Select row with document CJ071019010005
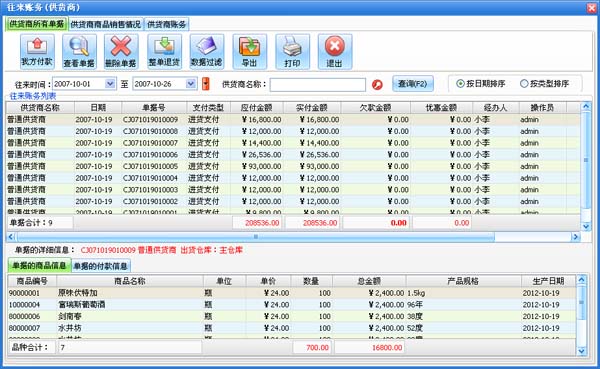The width and height of the screenshot is (600, 369). (293, 166)
